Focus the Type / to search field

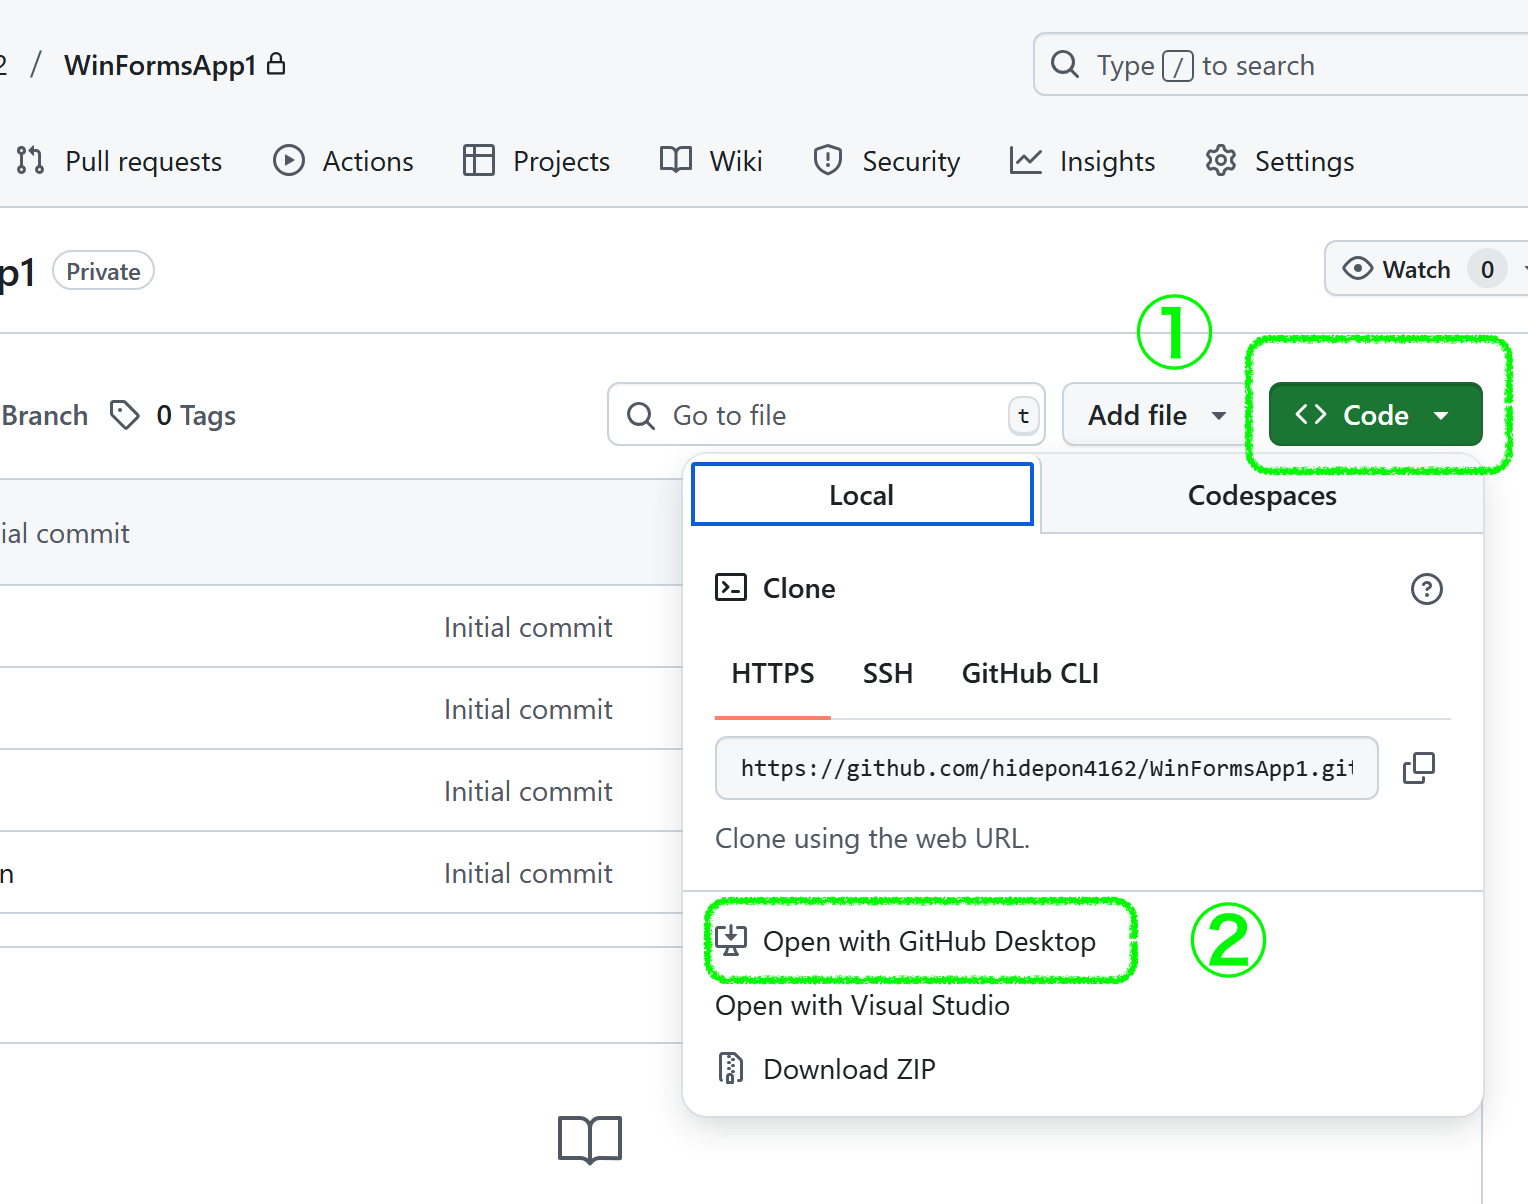[1281, 65]
